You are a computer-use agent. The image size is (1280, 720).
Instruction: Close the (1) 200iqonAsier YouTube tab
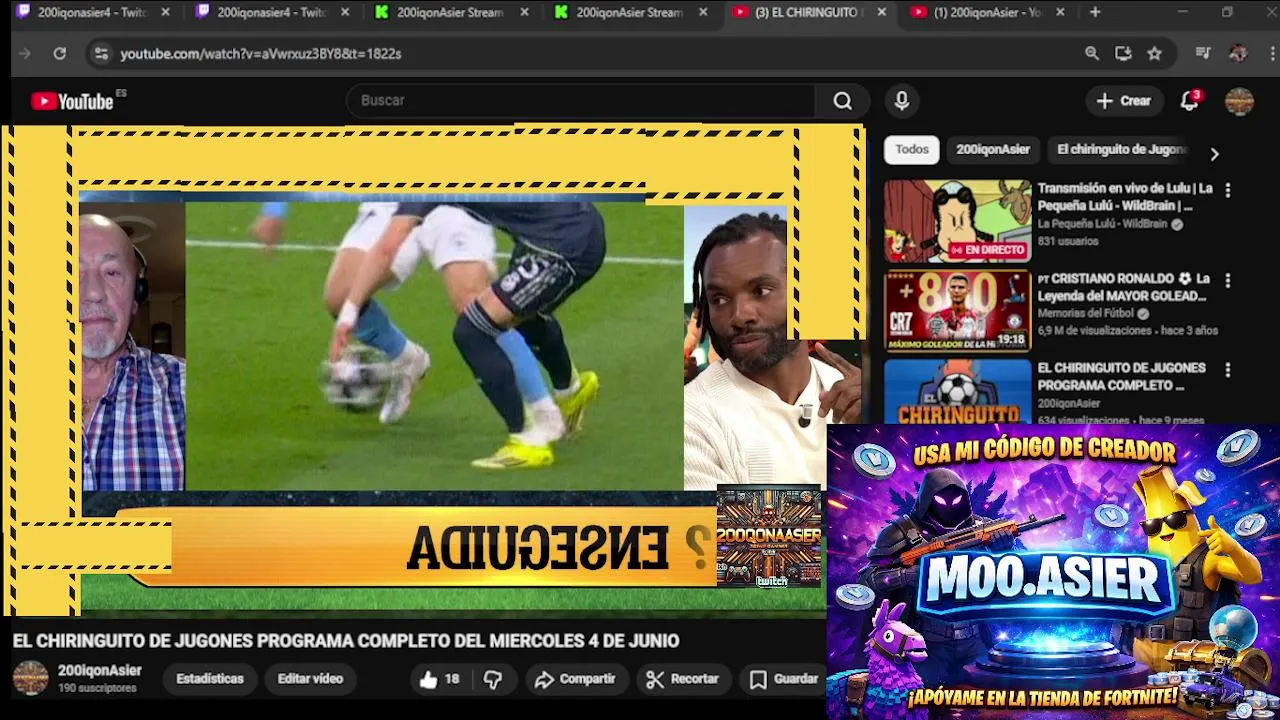click(1060, 13)
